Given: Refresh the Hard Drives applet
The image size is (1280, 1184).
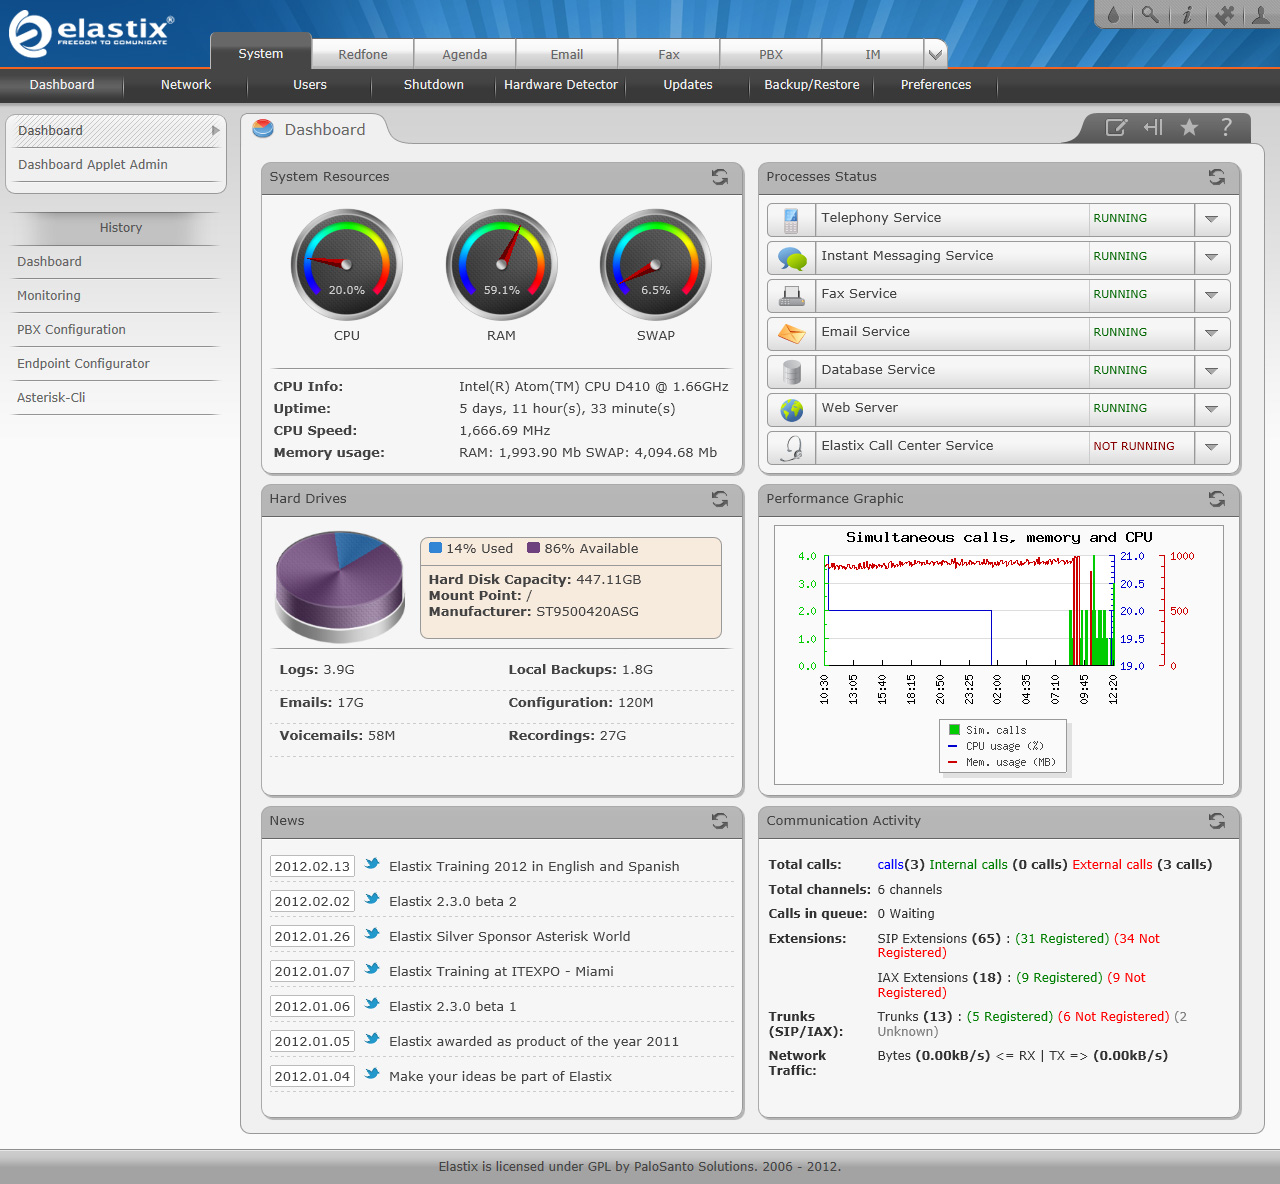Looking at the screenshot, I should (720, 499).
